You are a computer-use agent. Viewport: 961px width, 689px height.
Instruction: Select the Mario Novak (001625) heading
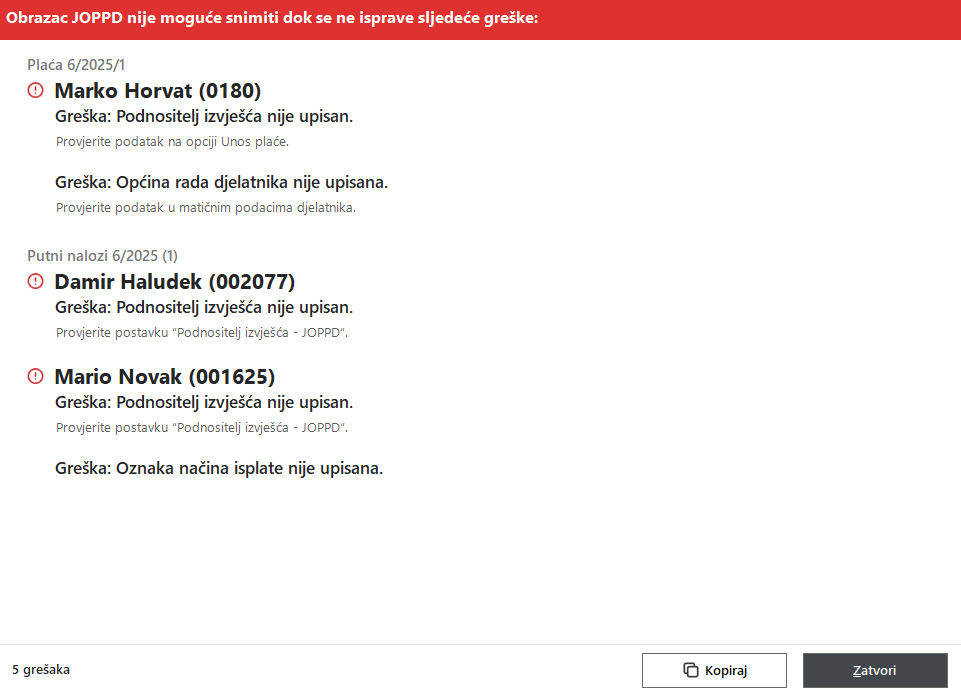pos(164,377)
